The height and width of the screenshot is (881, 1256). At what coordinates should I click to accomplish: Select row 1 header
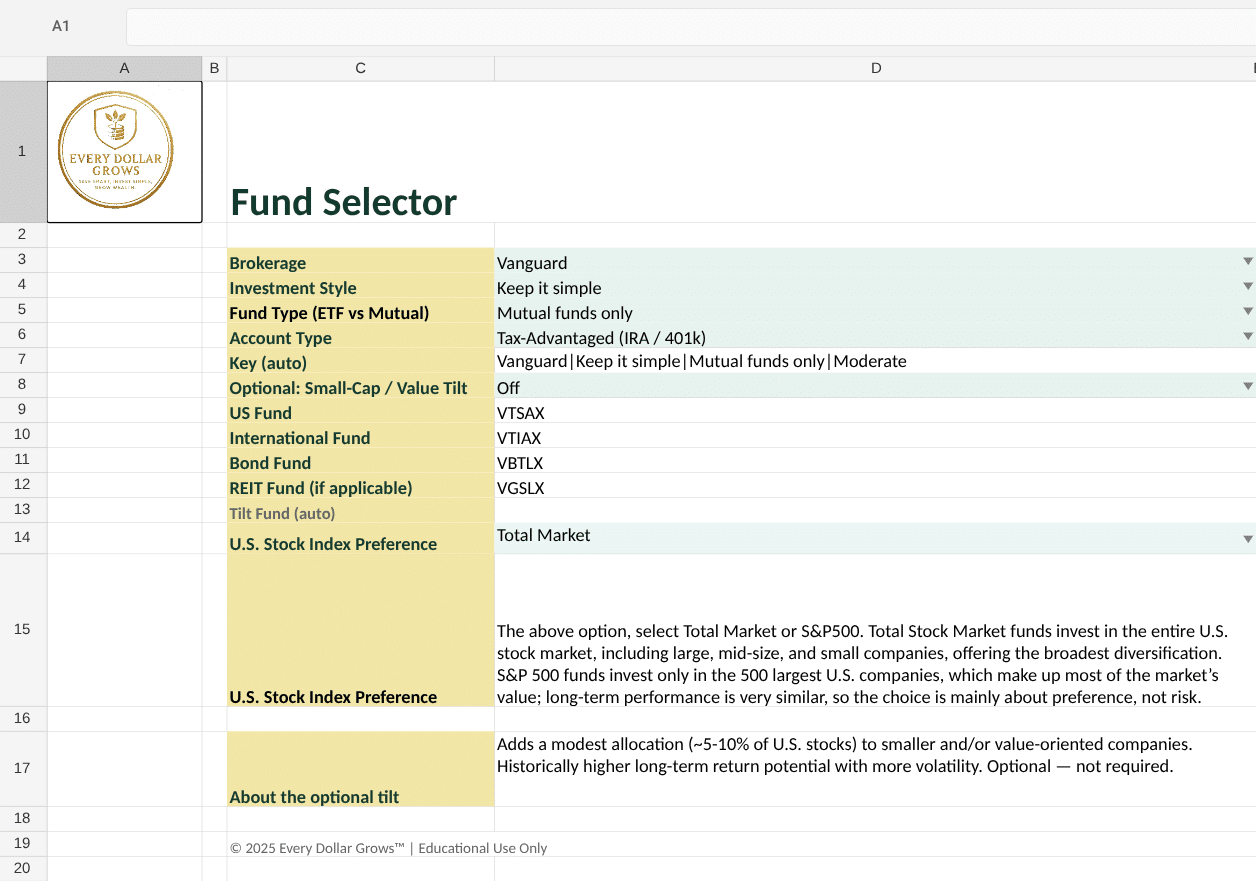click(x=23, y=151)
